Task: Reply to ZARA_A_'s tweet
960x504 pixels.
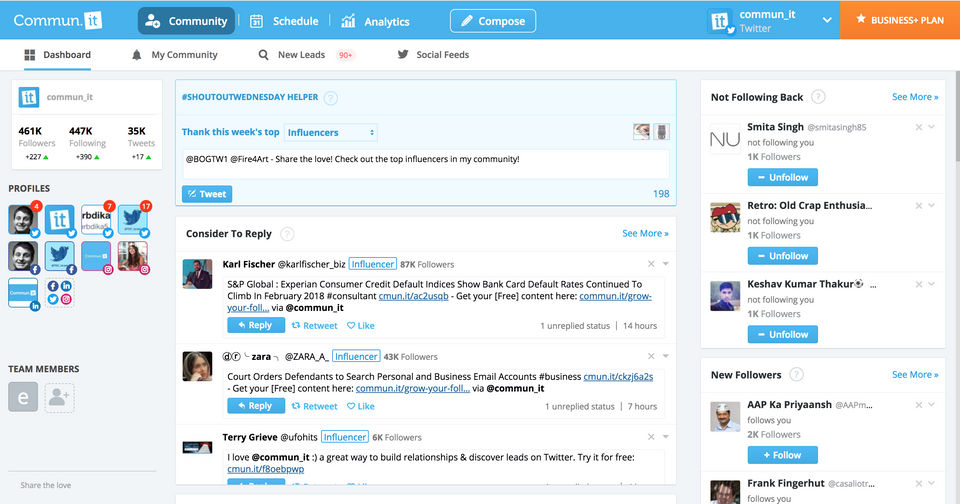Action: [x=256, y=405]
